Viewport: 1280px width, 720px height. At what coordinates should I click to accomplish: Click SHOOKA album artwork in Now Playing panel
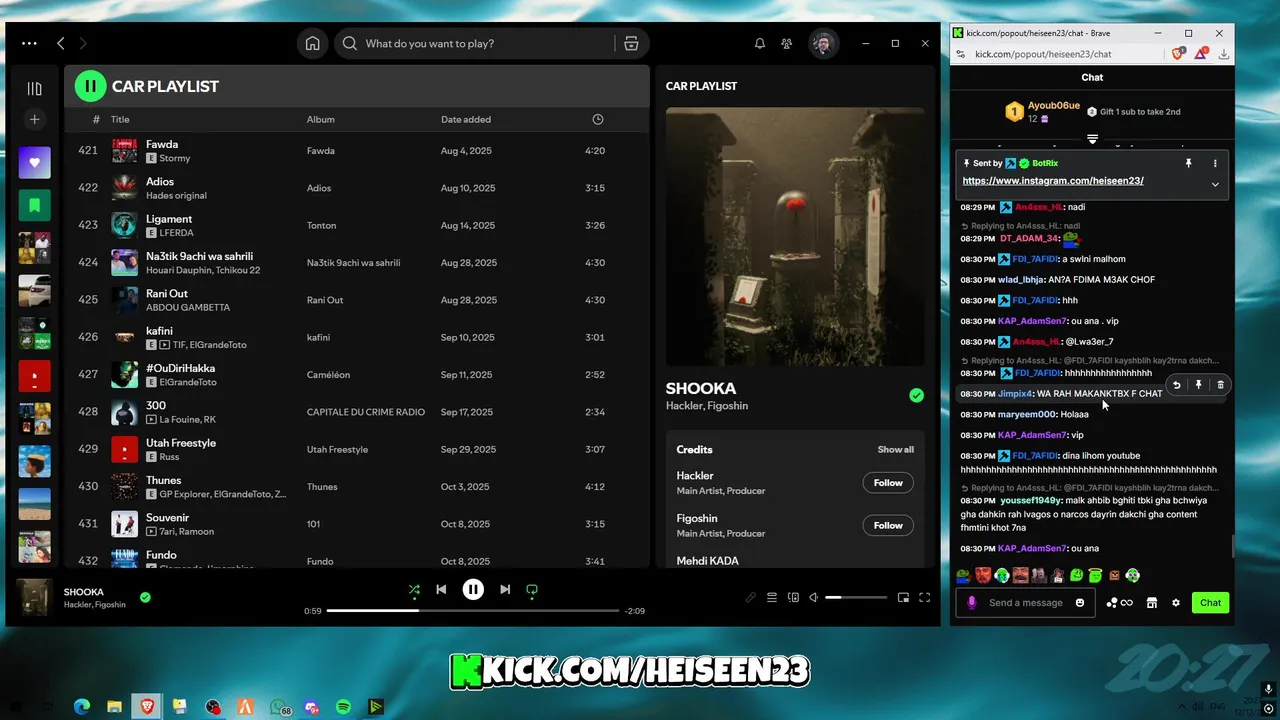point(795,236)
